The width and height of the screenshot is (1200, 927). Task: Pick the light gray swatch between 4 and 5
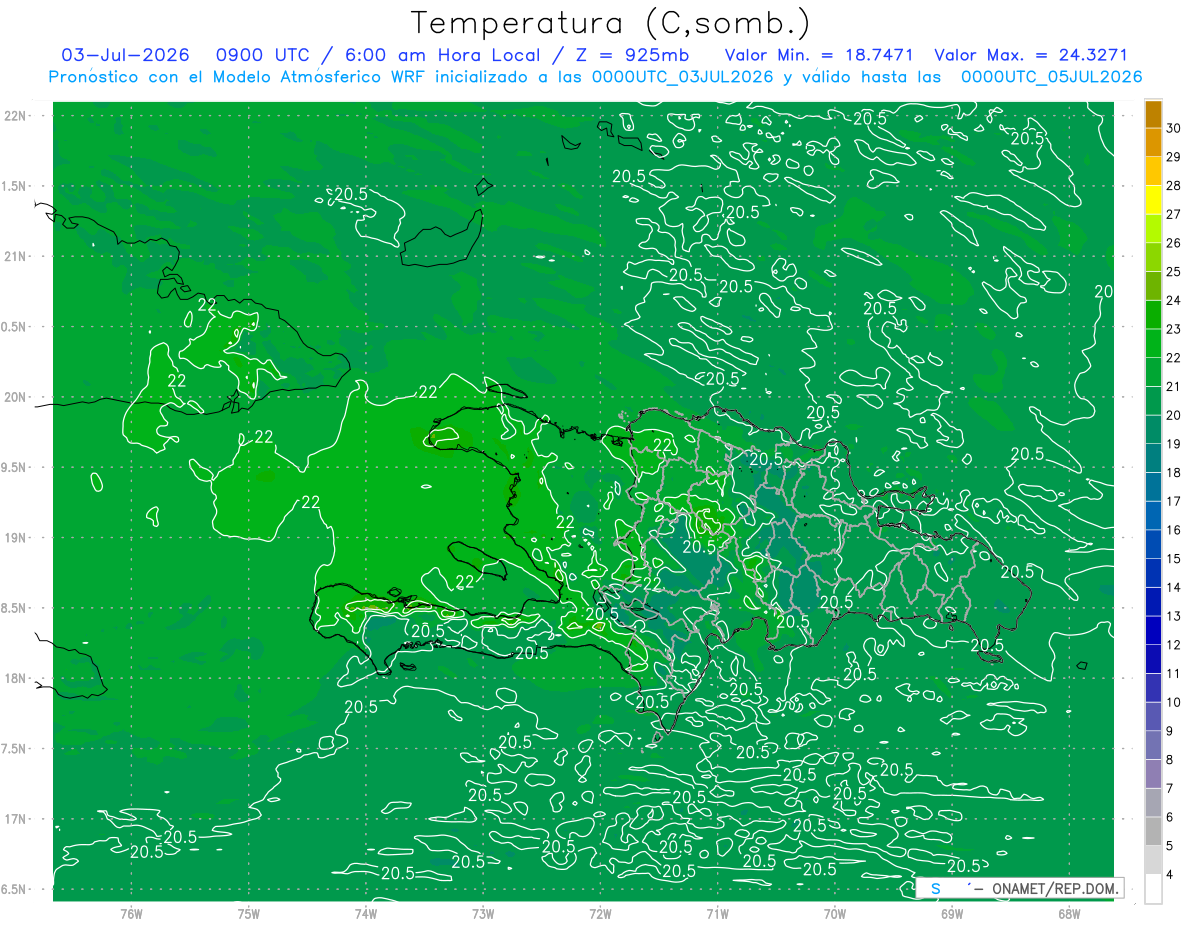point(1154,860)
